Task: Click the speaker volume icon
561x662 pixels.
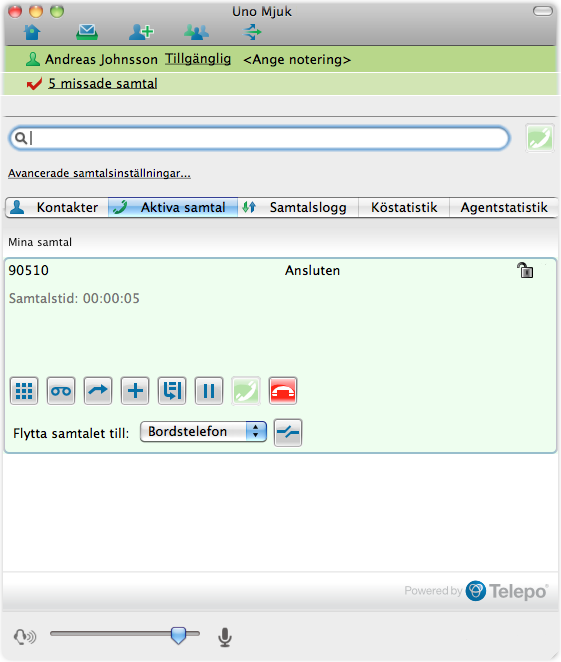Action: pyautogui.click(x=25, y=637)
